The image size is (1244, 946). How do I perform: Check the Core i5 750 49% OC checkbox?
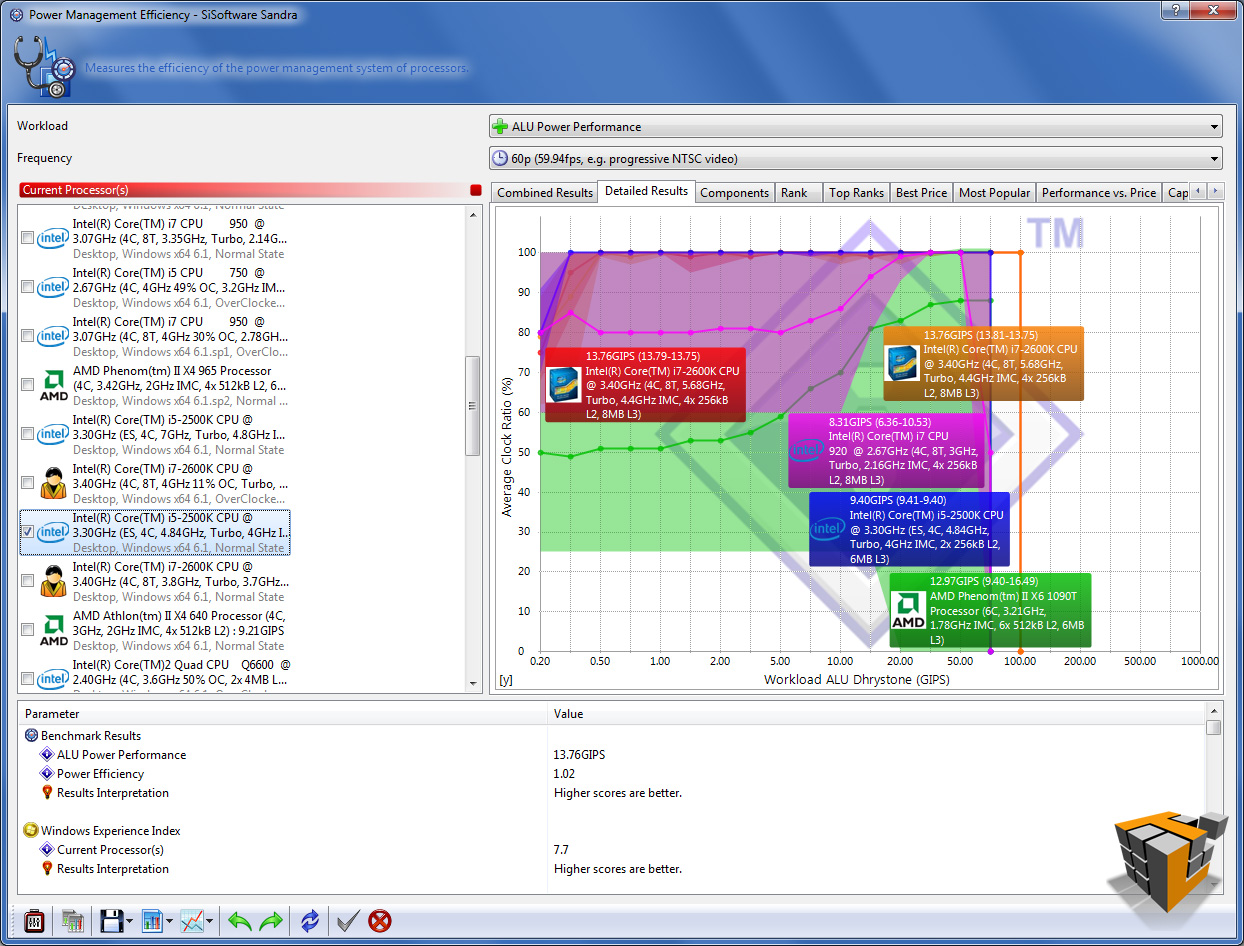tap(27, 288)
